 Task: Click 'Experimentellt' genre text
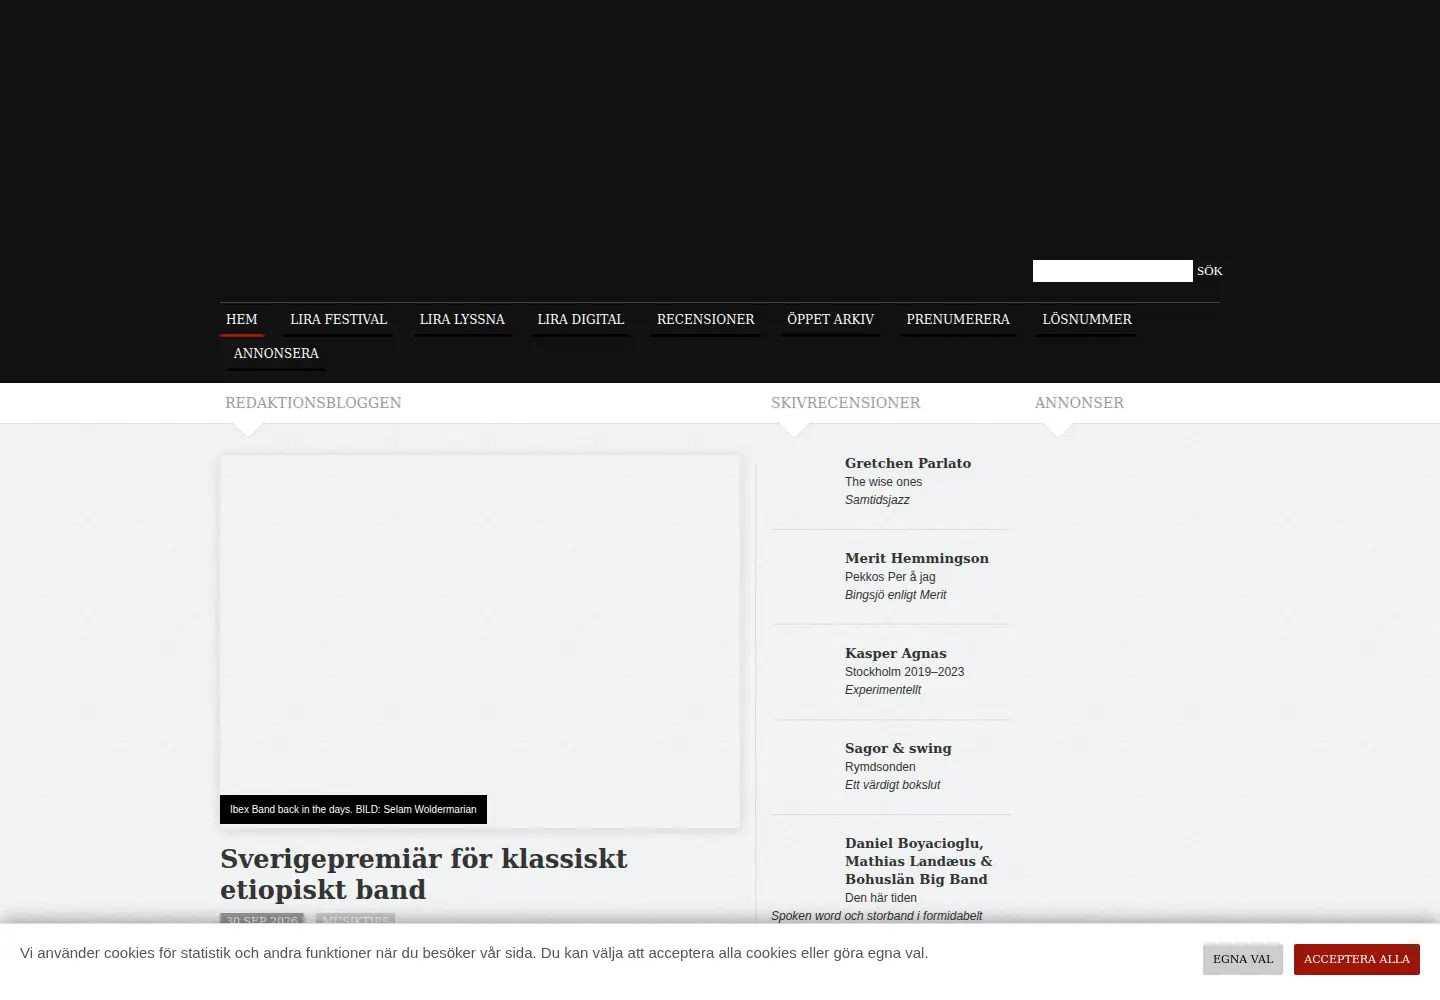coord(883,690)
